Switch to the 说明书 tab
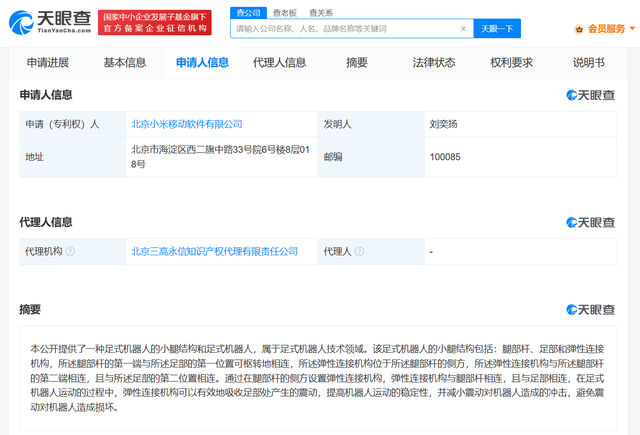The image size is (640, 435). 589,63
